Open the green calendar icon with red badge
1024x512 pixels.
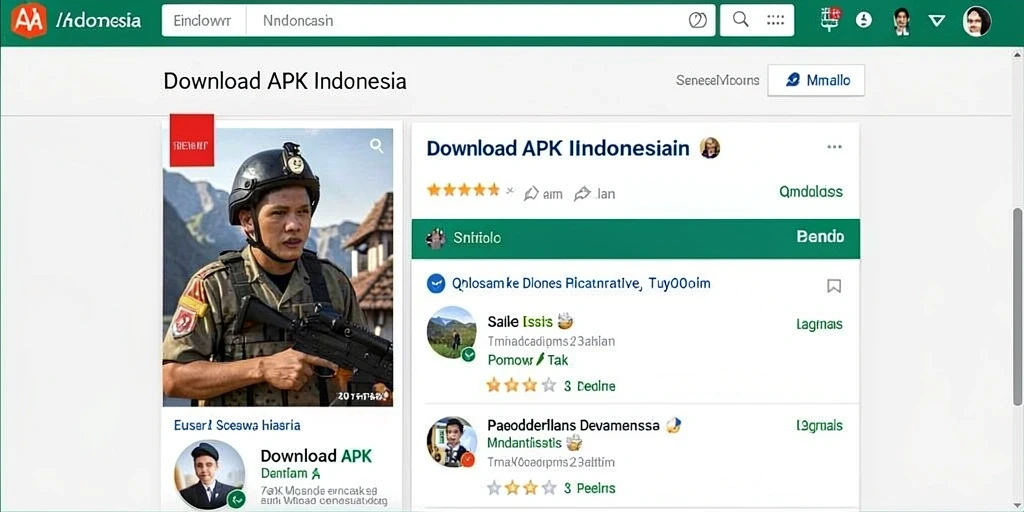[x=830, y=20]
